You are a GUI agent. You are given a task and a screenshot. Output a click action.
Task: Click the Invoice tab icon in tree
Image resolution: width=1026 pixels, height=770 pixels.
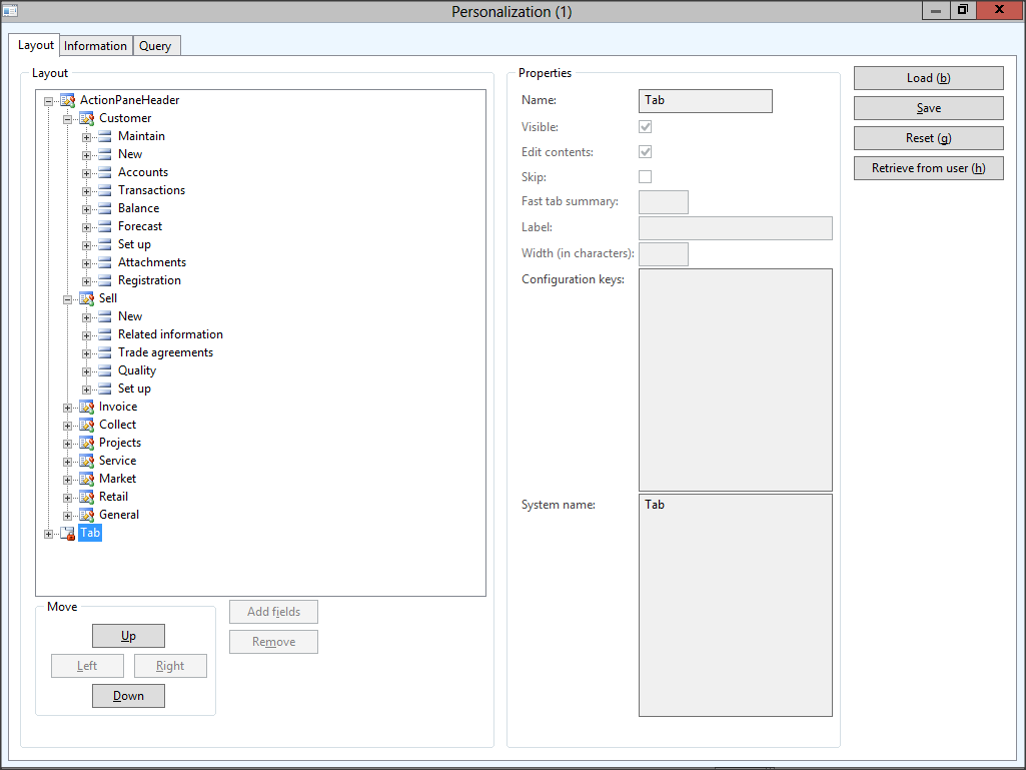pyautogui.click(x=86, y=407)
